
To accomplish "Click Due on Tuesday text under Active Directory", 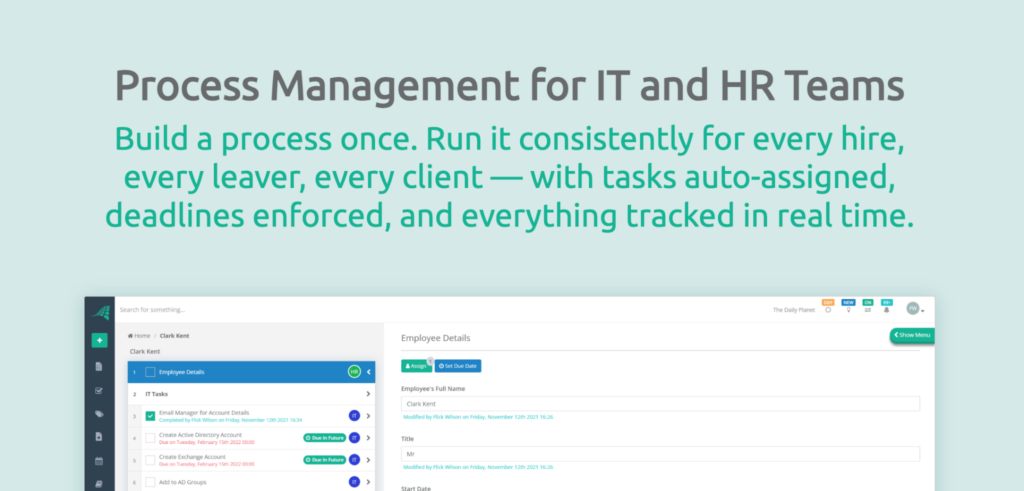I will (x=206, y=442).
